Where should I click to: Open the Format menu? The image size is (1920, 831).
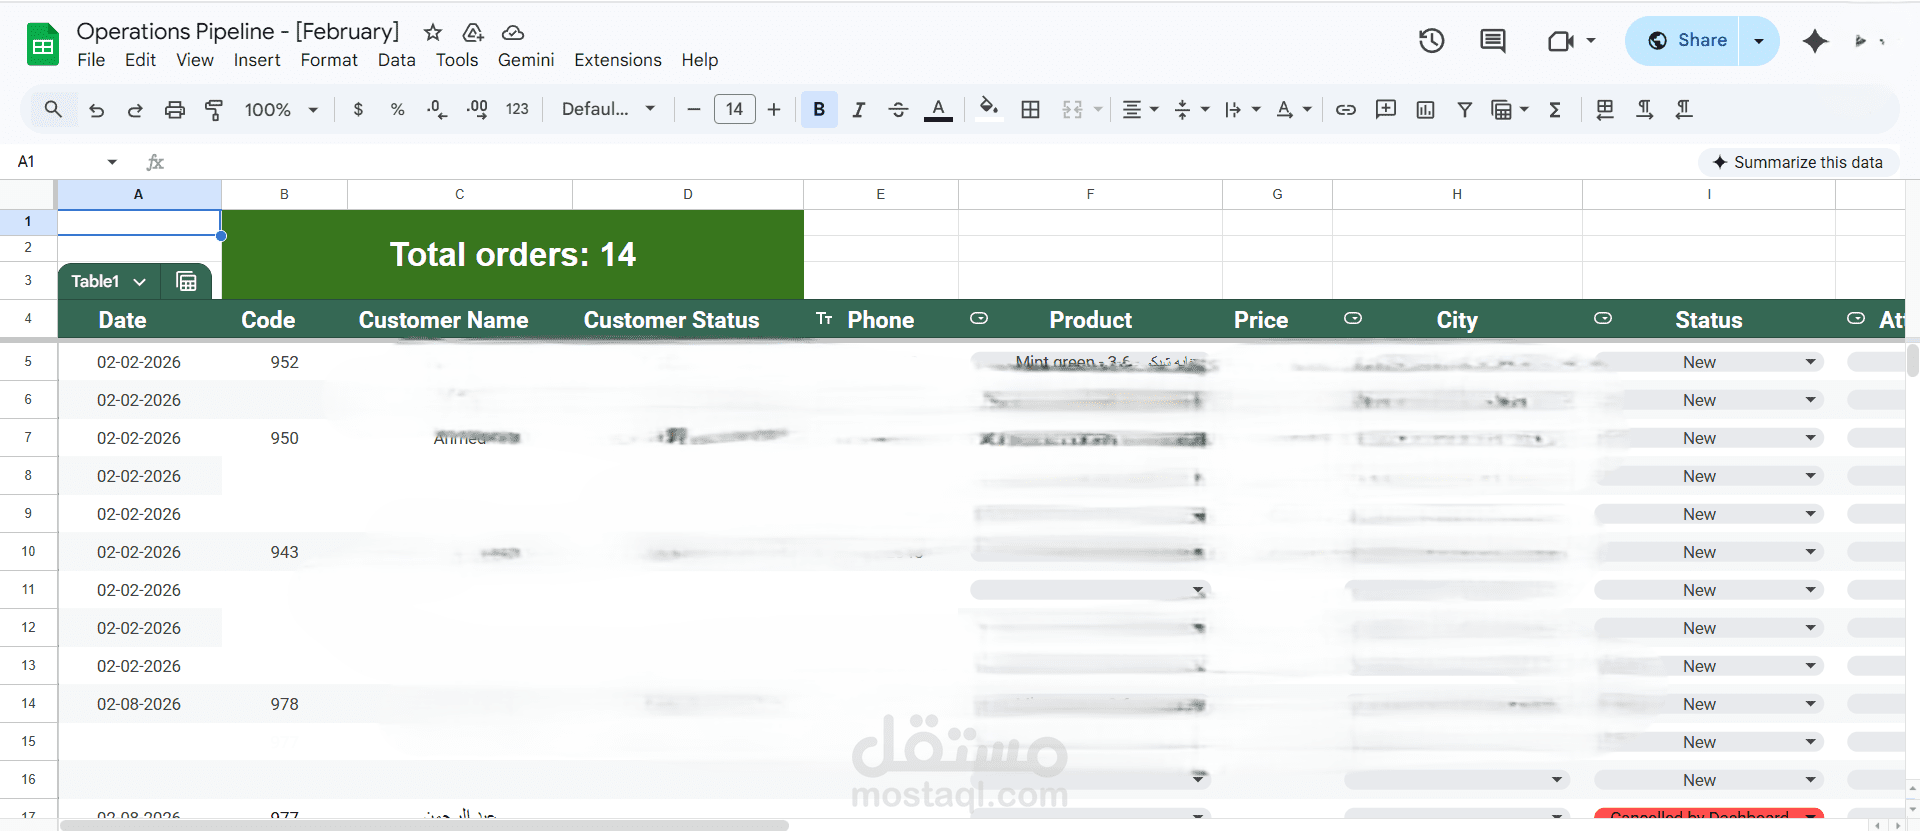[329, 60]
